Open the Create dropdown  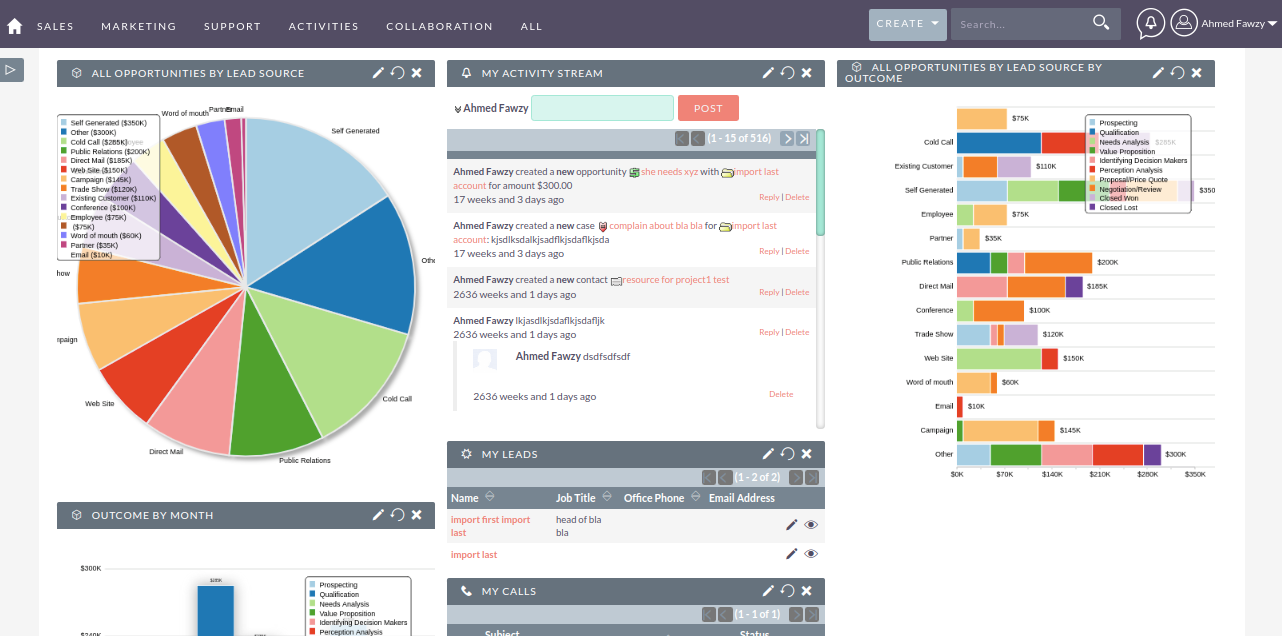[908, 24]
